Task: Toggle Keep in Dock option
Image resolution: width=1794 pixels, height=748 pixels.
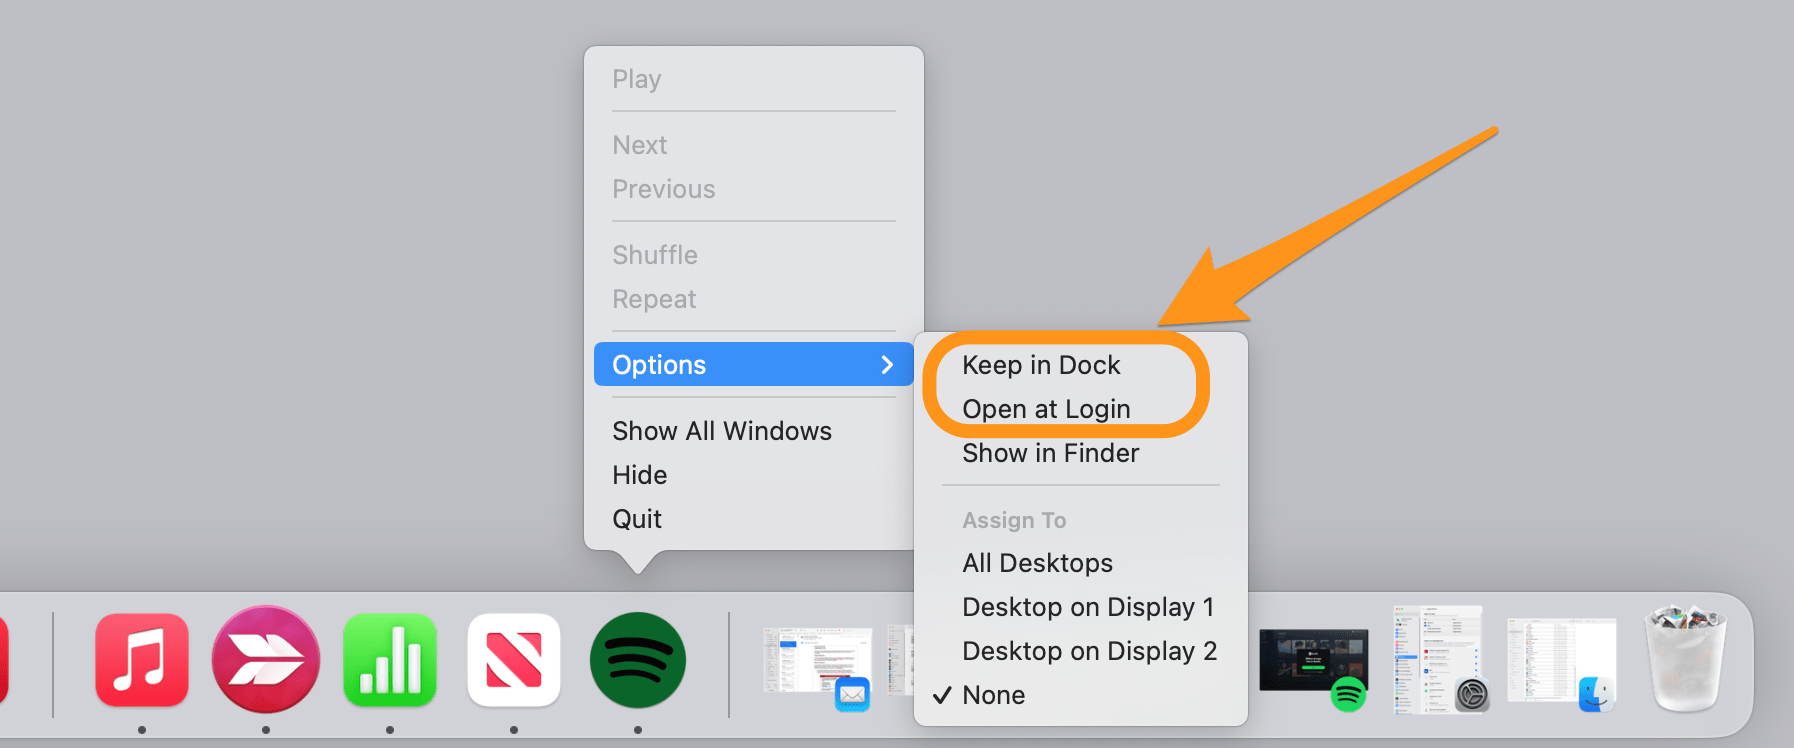Action: [1041, 365]
